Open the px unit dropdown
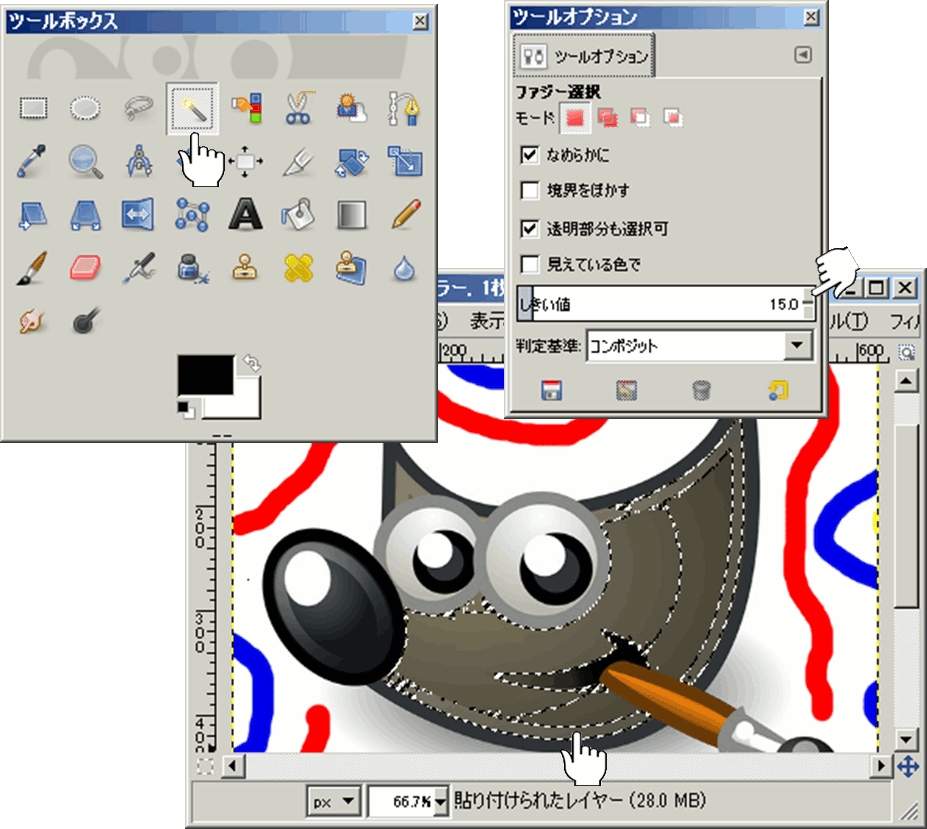 coord(334,801)
